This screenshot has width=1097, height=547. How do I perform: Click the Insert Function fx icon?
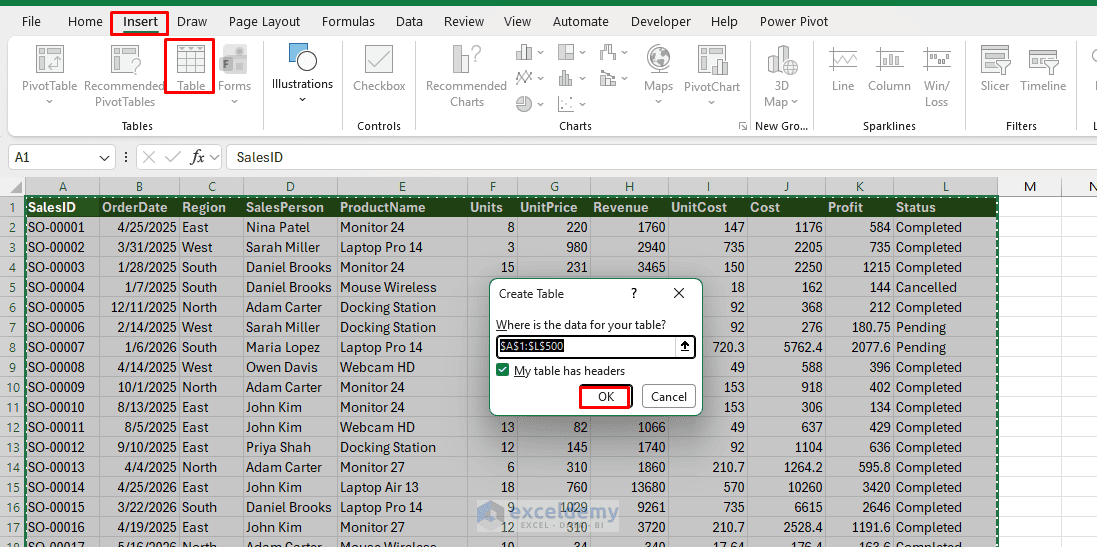(198, 157)
